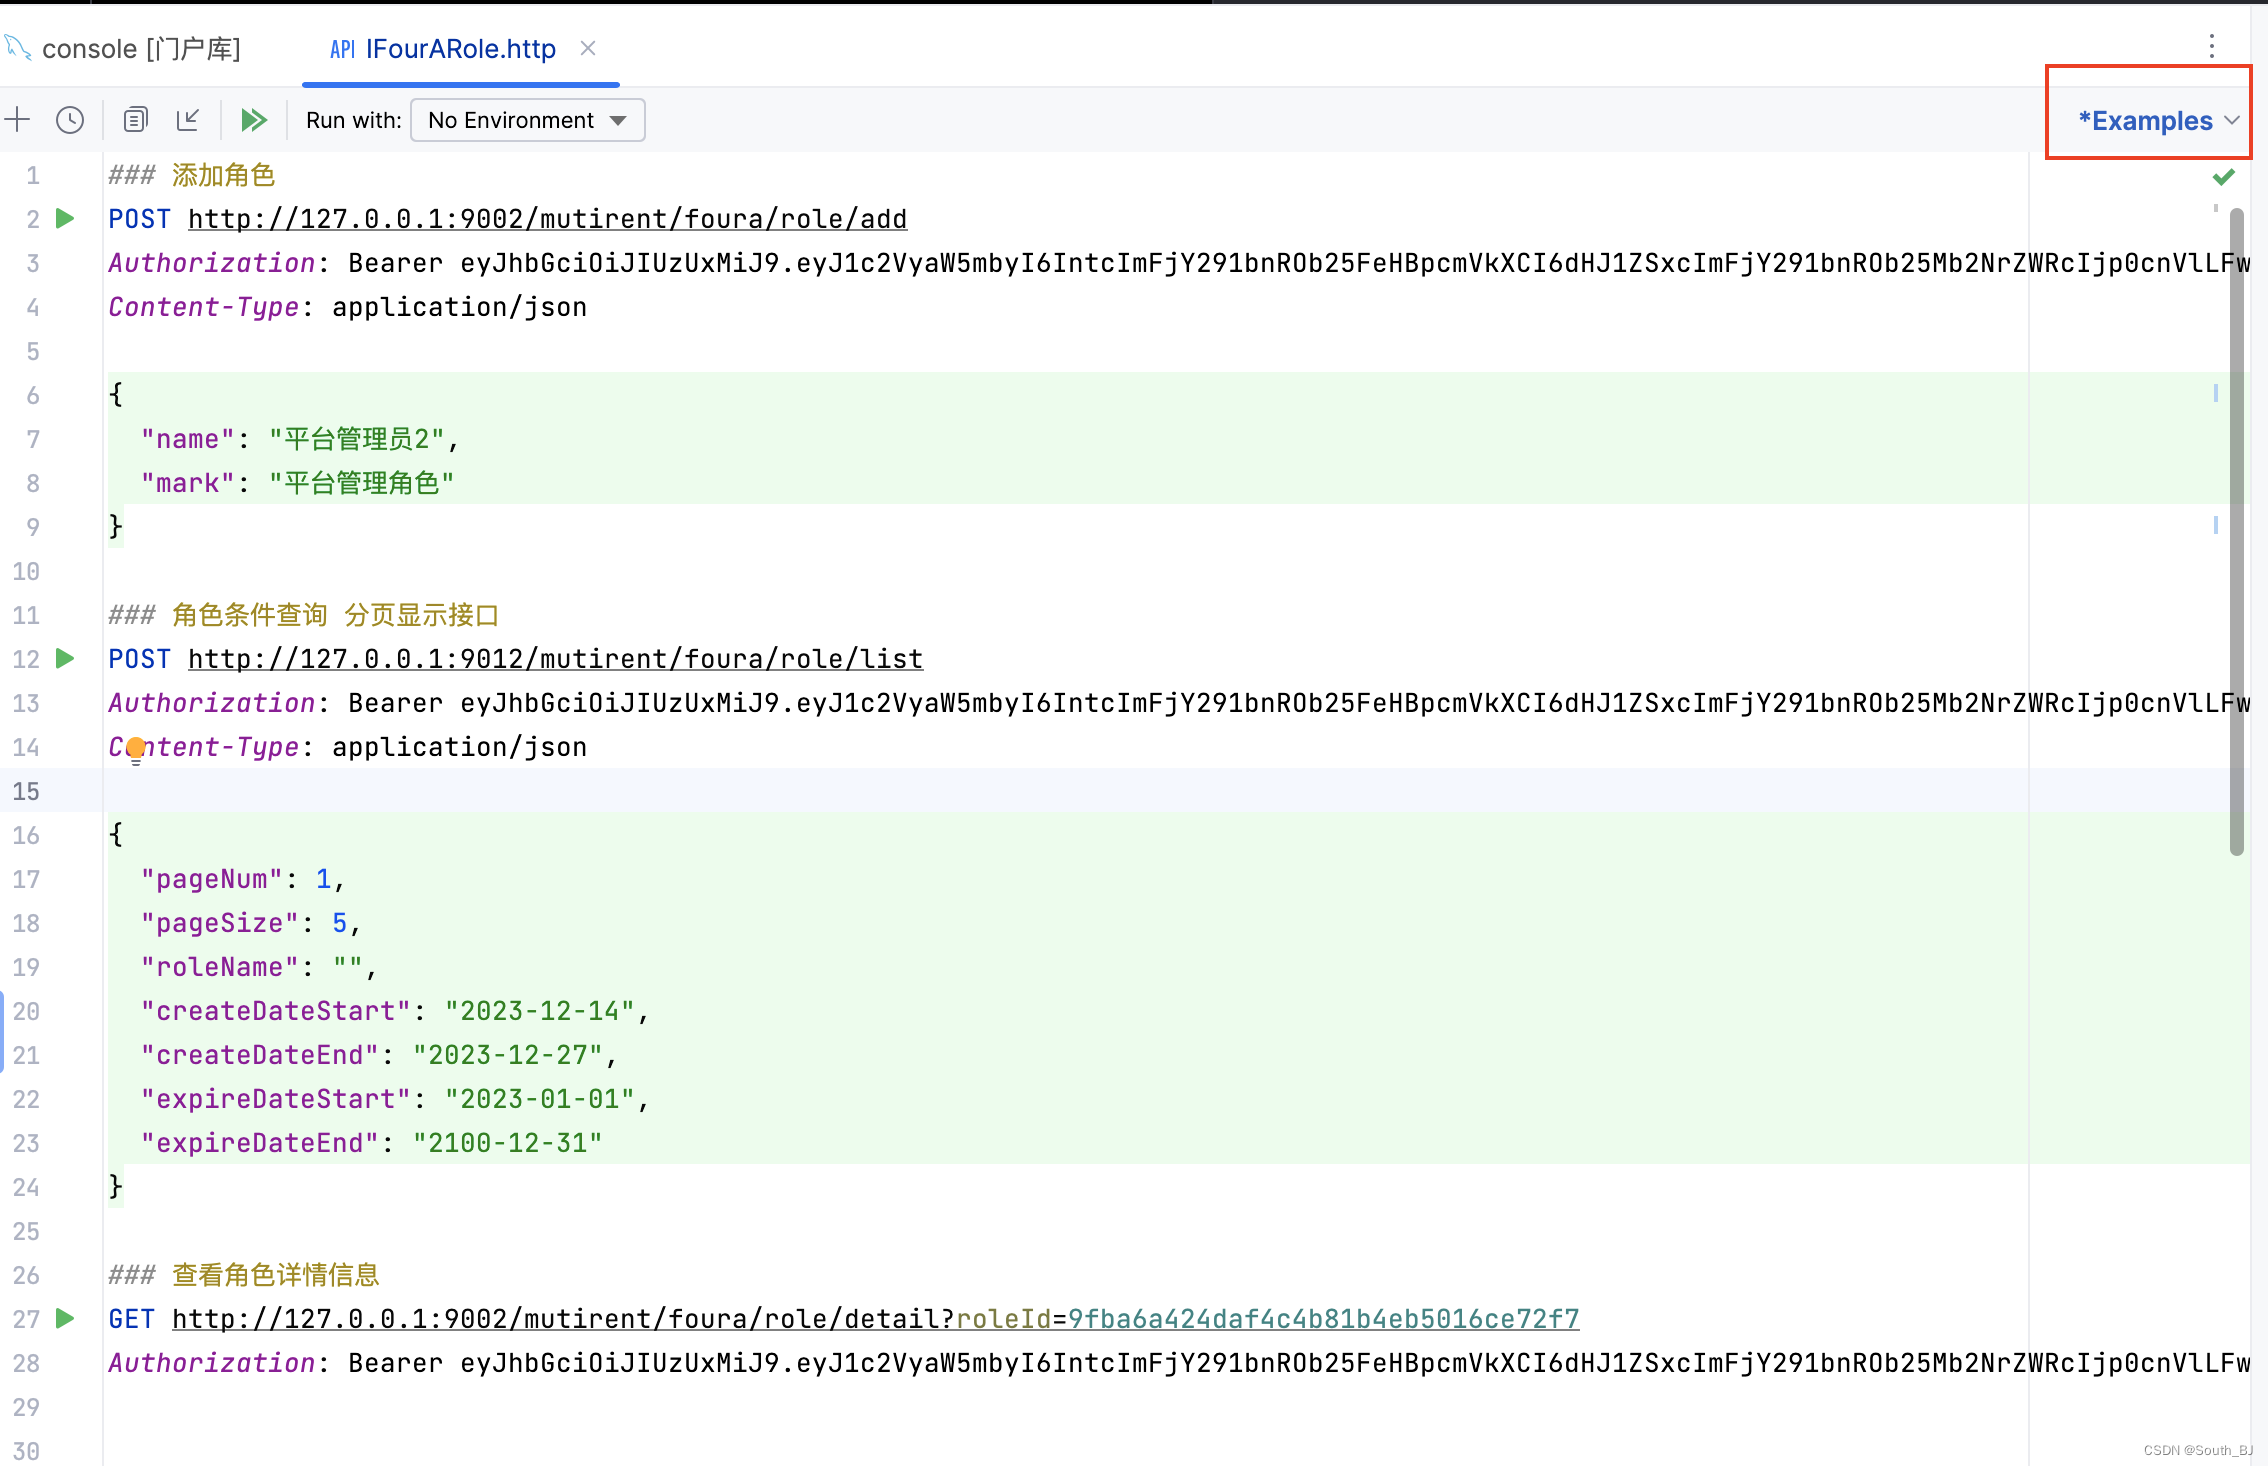The image size is (2268, 1466).
Task: Run the role/list POST request
Action: point(65,658)
